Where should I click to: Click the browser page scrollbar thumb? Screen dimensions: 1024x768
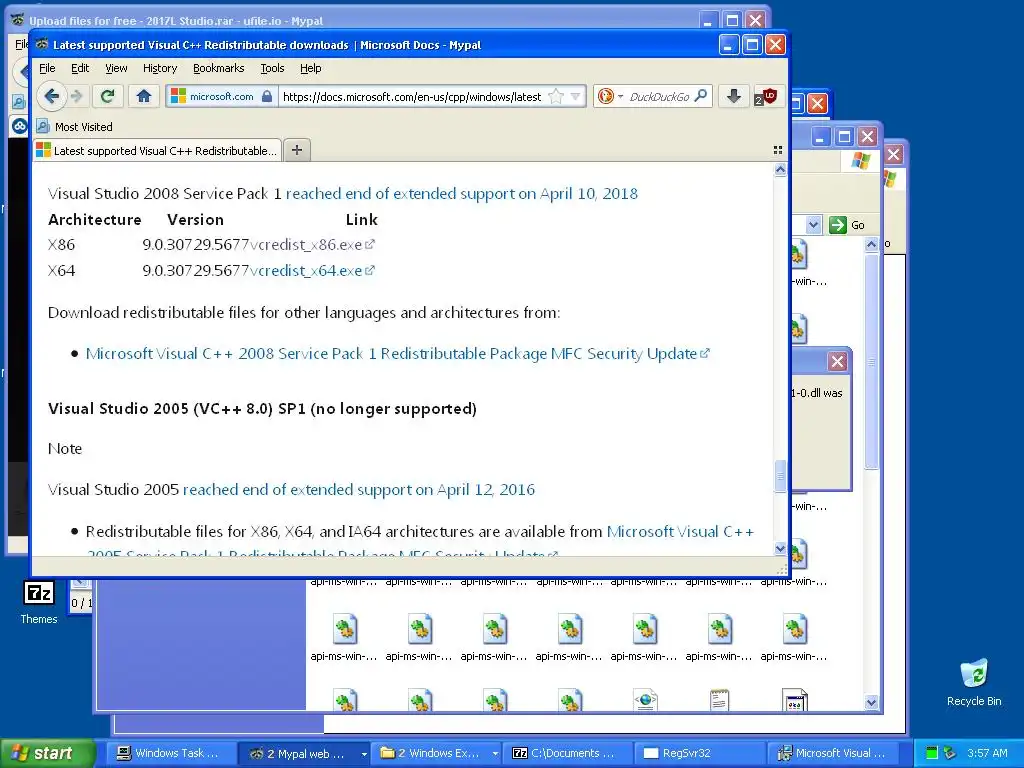pyautogui.click(x=780, y=475)
